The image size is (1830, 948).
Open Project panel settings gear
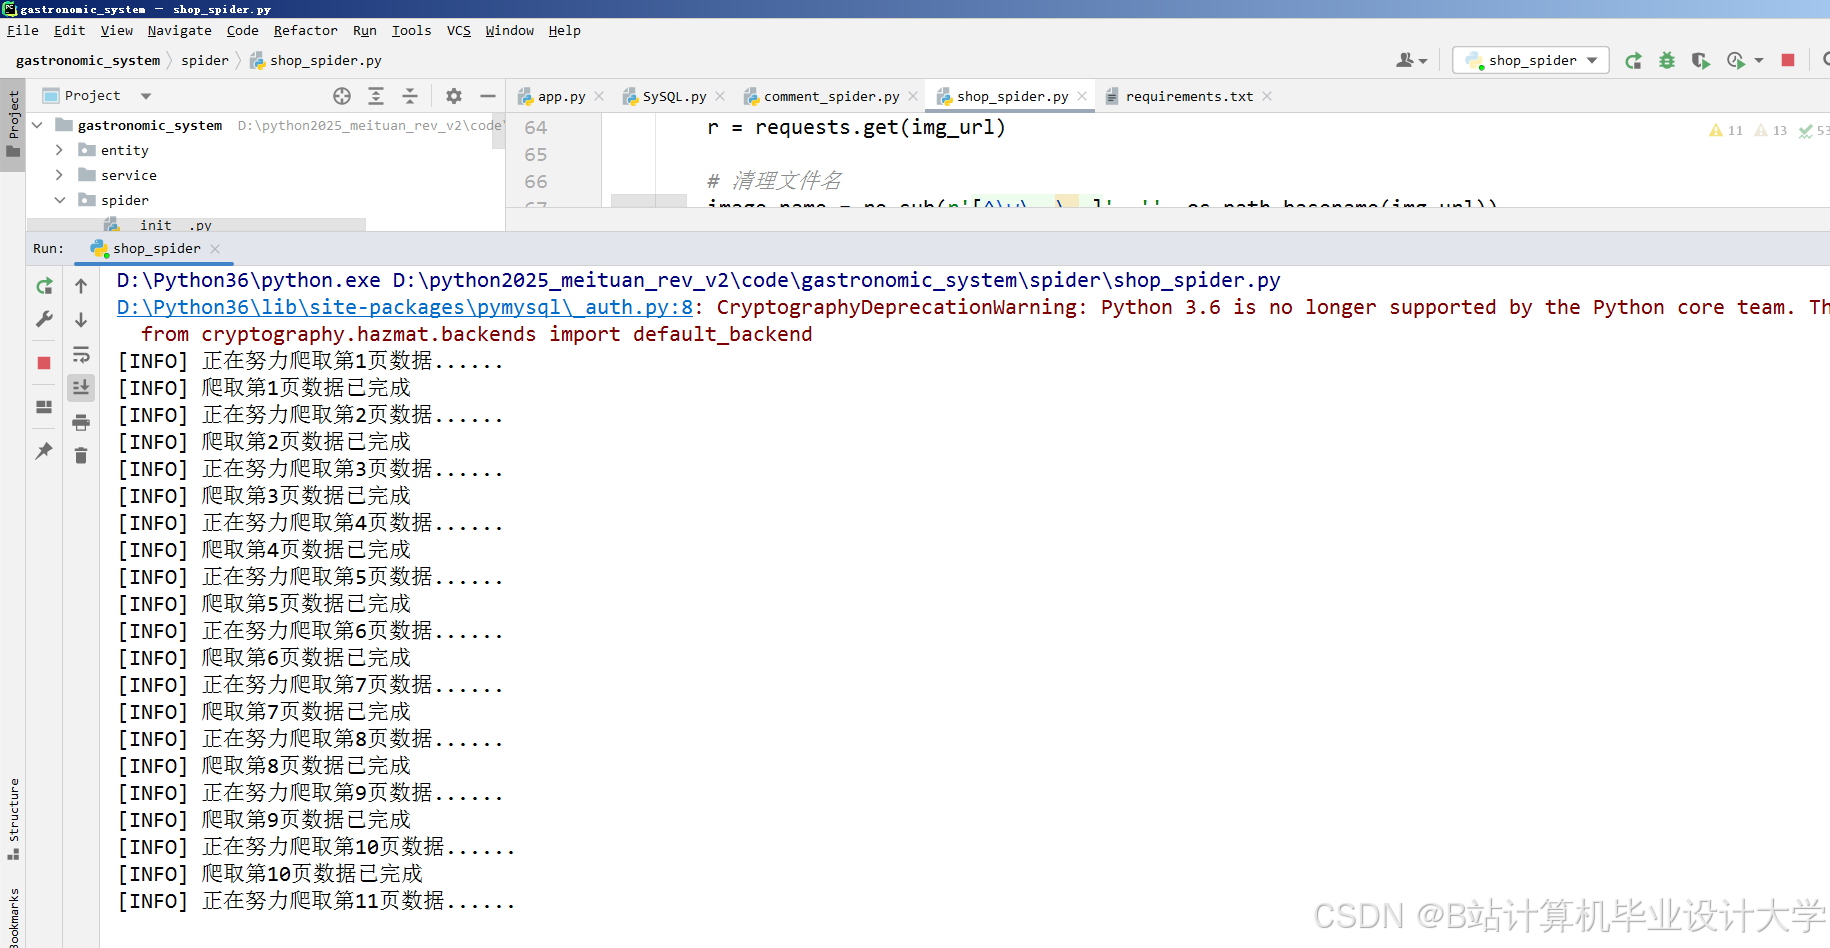(454, 96)
